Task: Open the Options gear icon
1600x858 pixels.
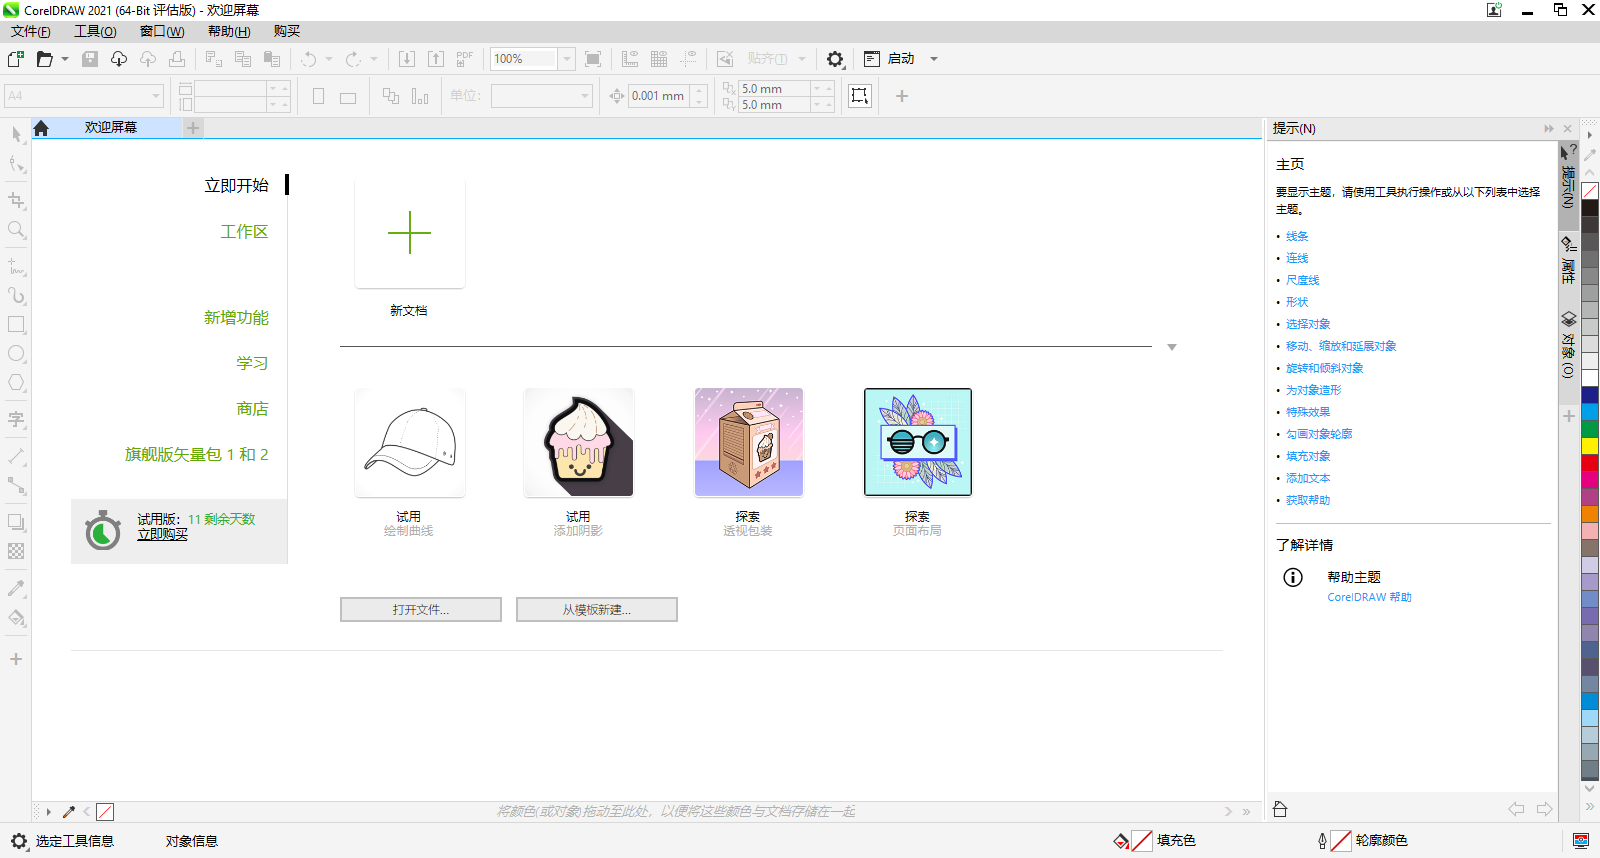Action: click(835, 59)
